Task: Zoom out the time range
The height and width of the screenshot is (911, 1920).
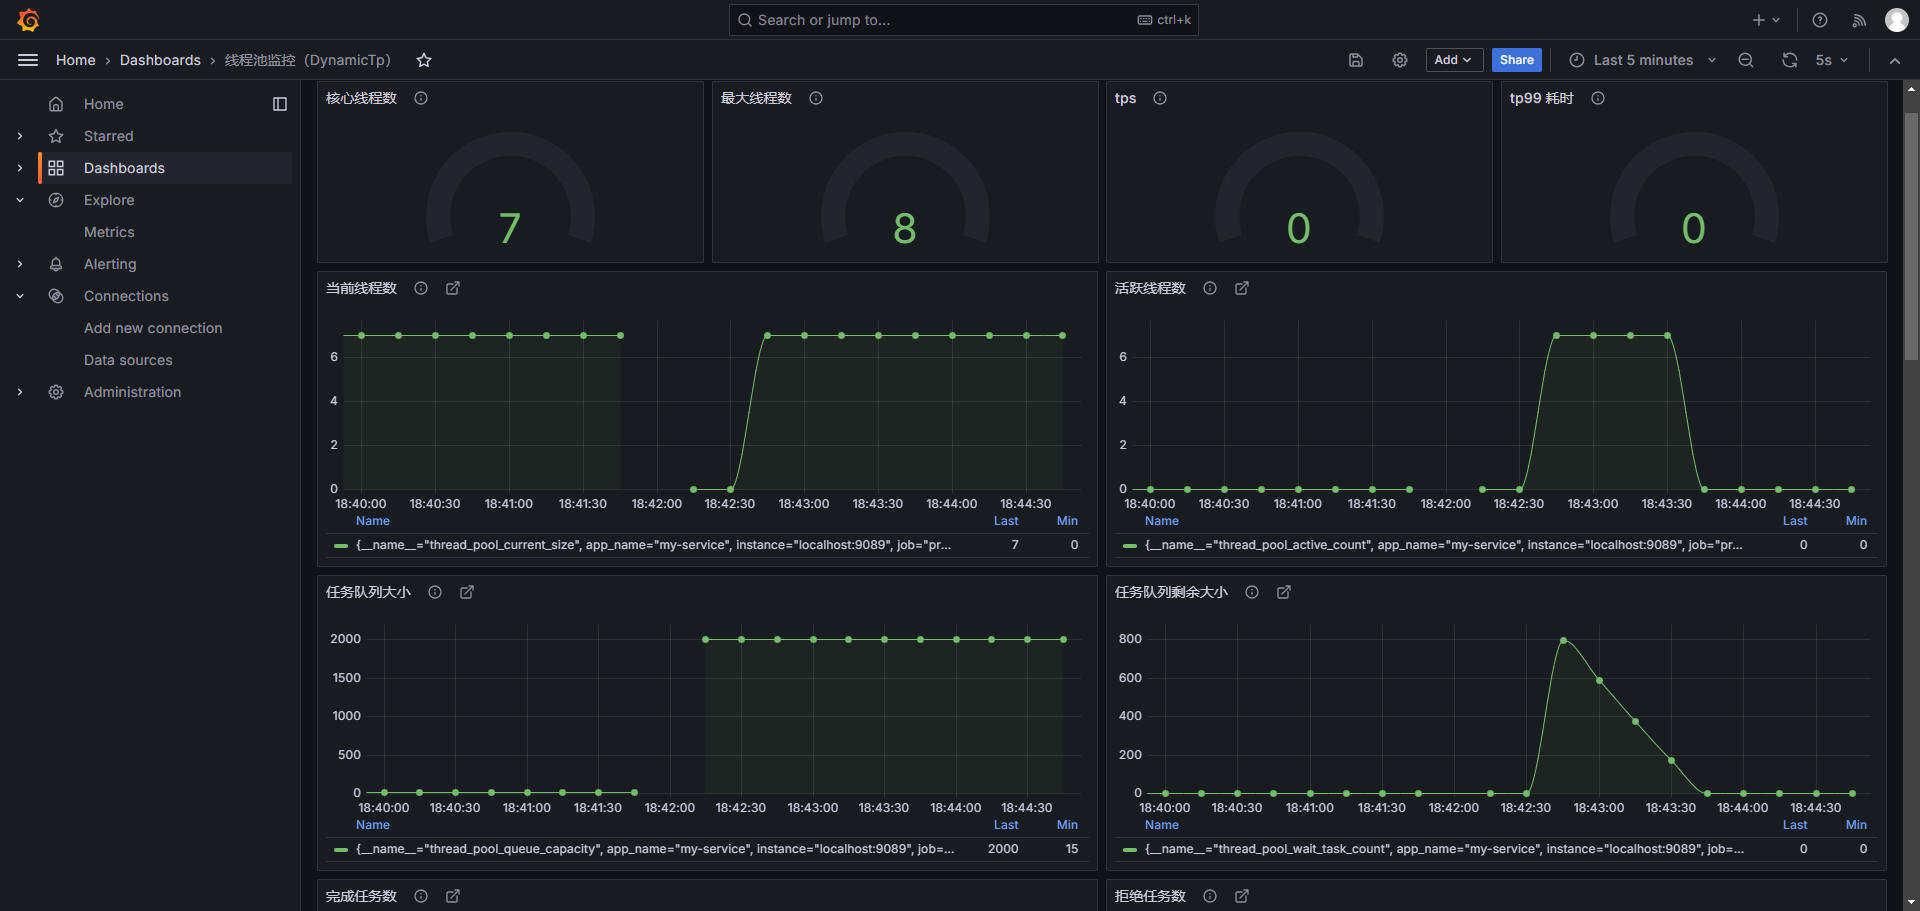Action: click(x=1746, y=60)
